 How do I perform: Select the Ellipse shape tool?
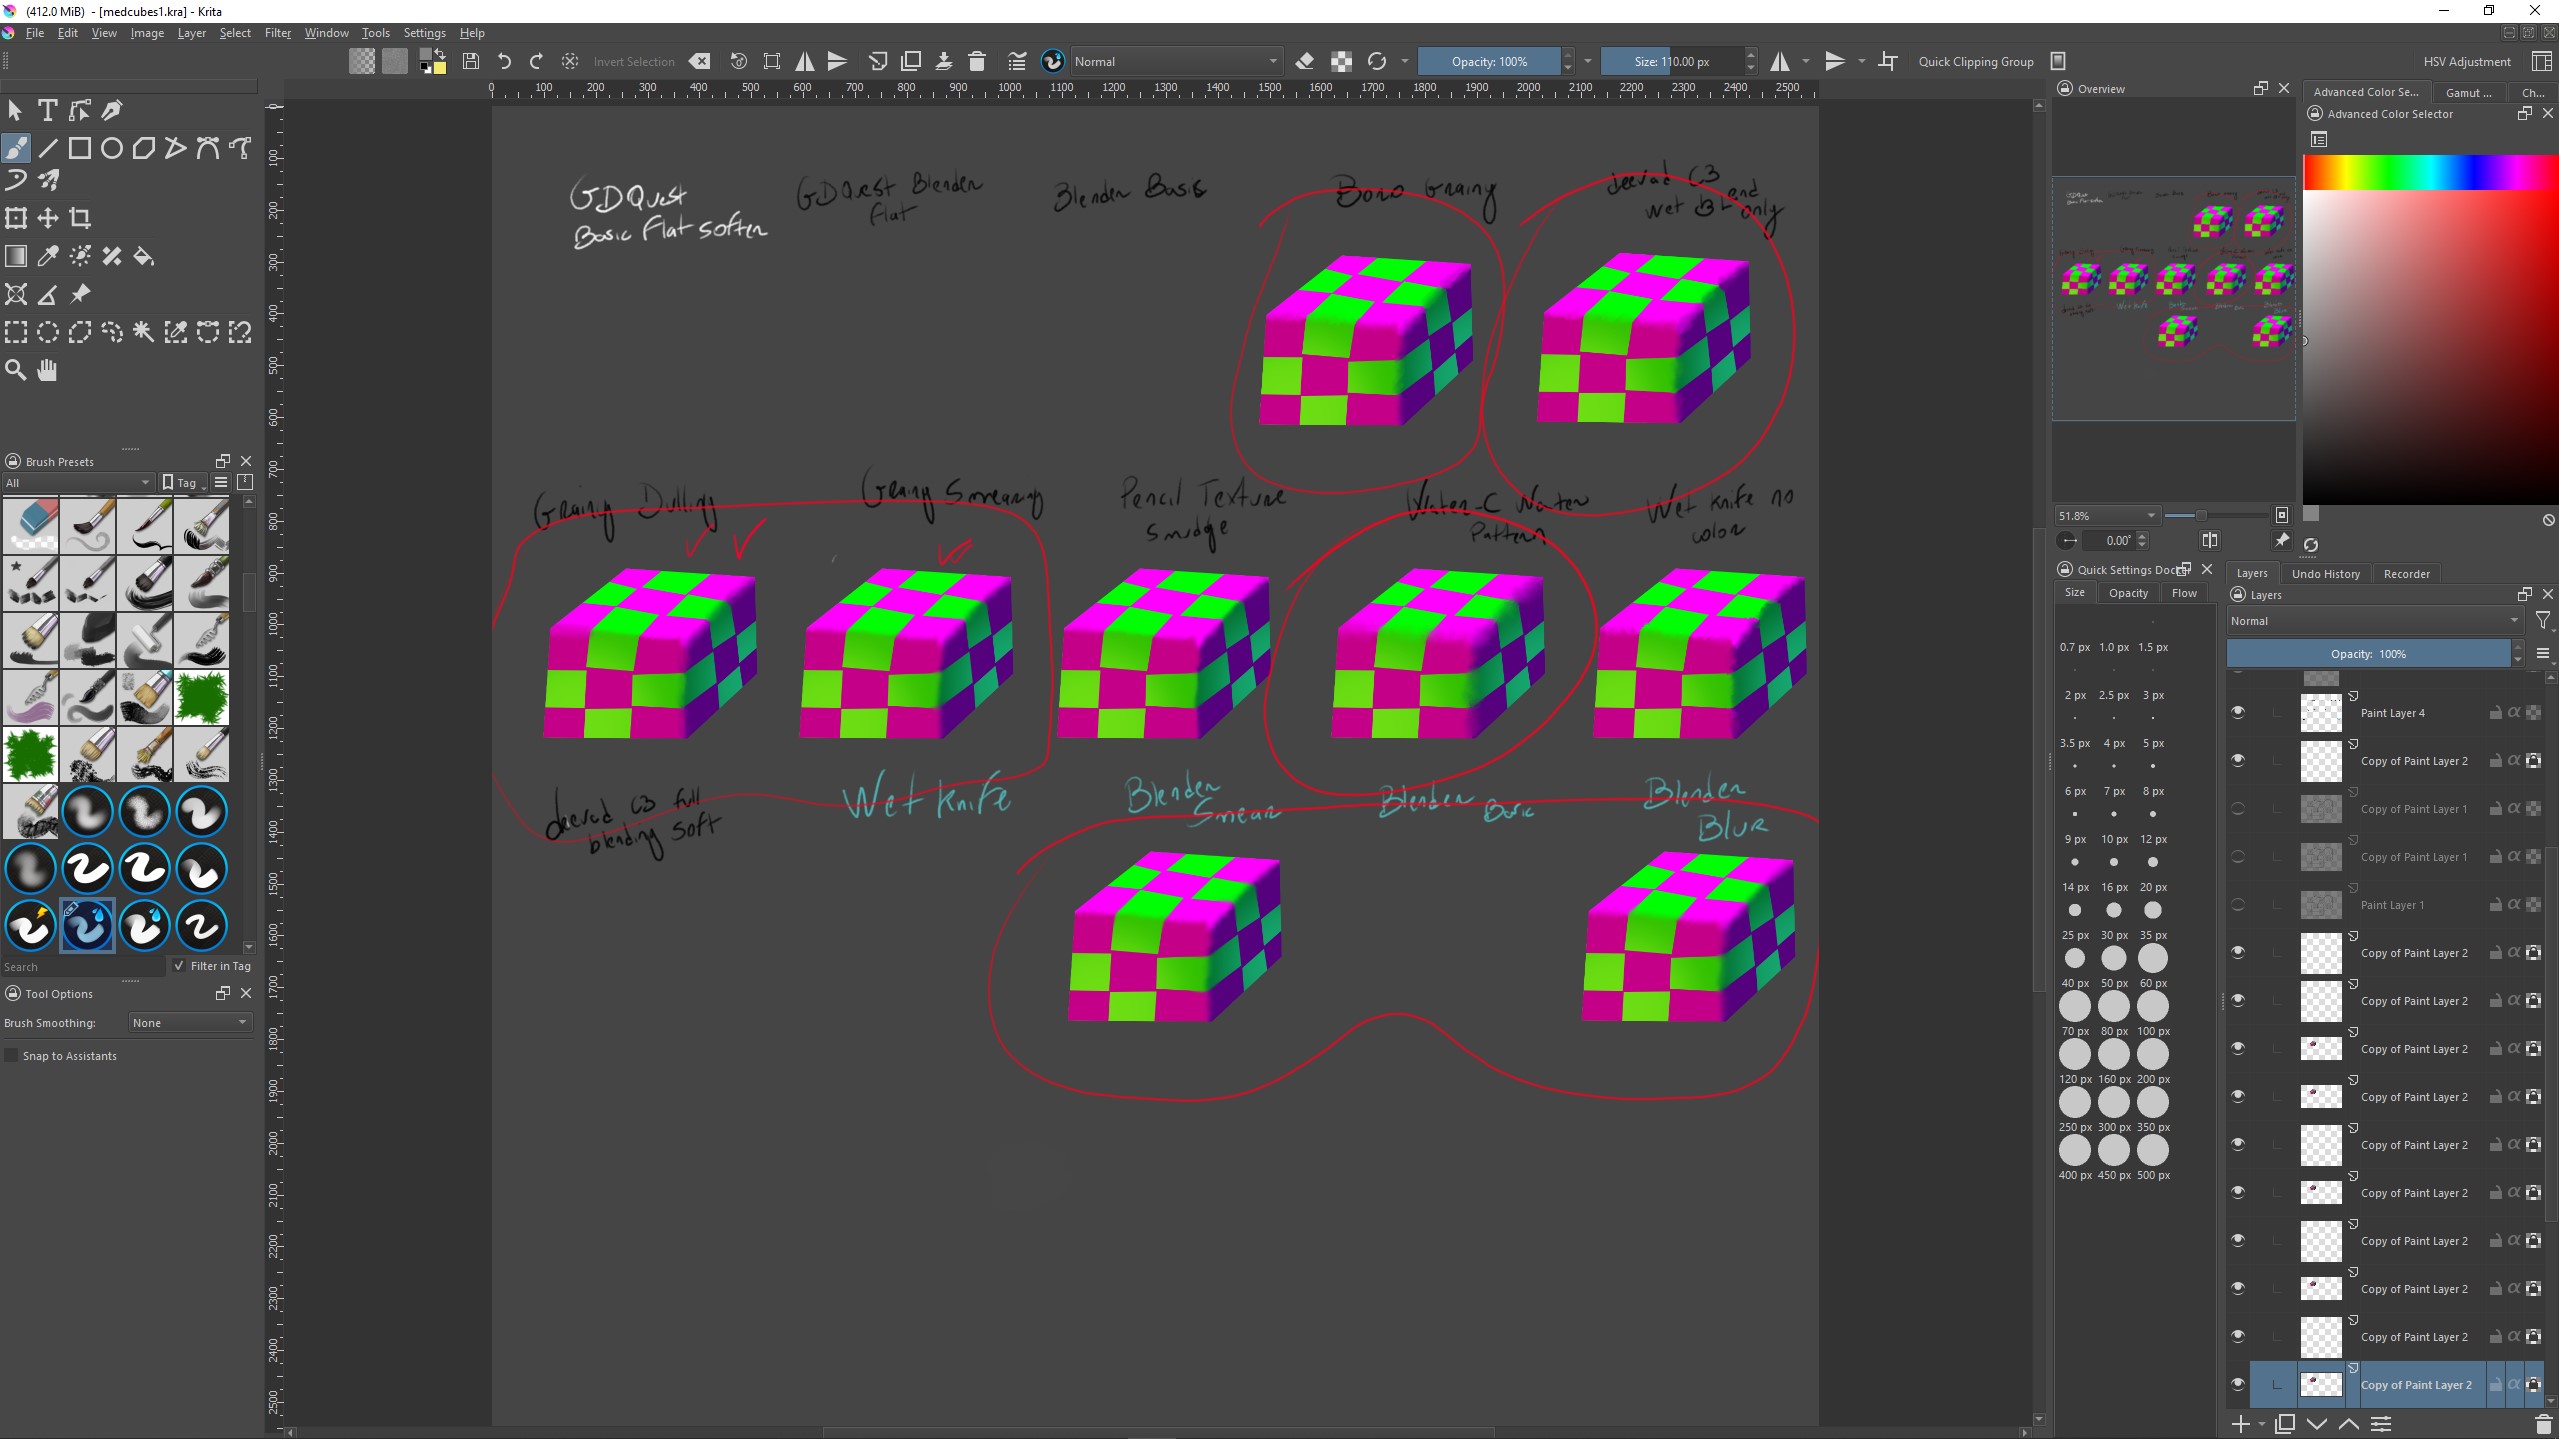point(112,149)
